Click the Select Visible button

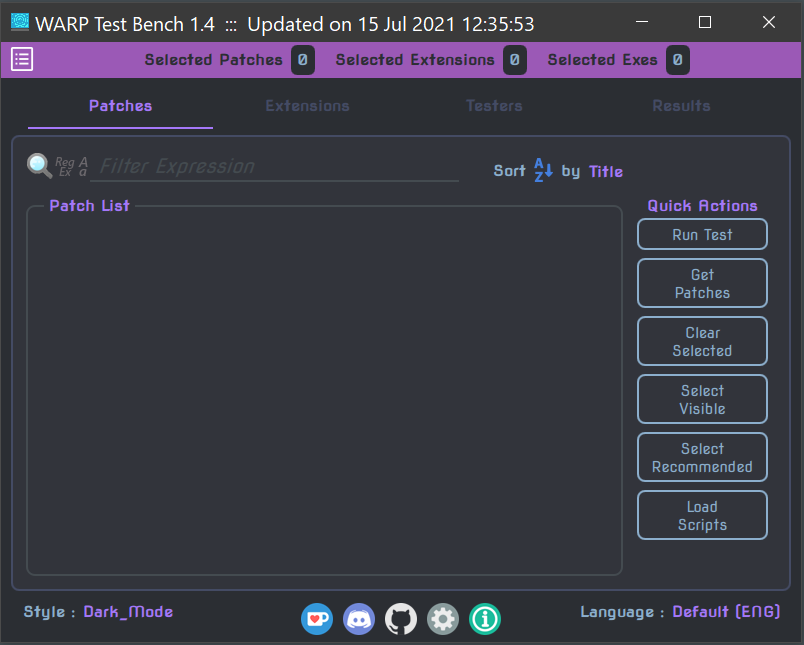pos(702,399)
